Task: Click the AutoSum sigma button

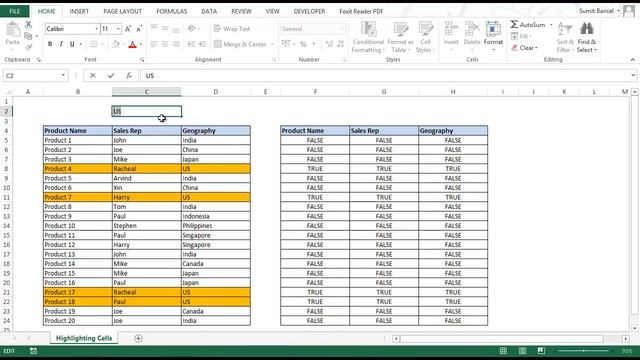Action: tap(527, 25)
